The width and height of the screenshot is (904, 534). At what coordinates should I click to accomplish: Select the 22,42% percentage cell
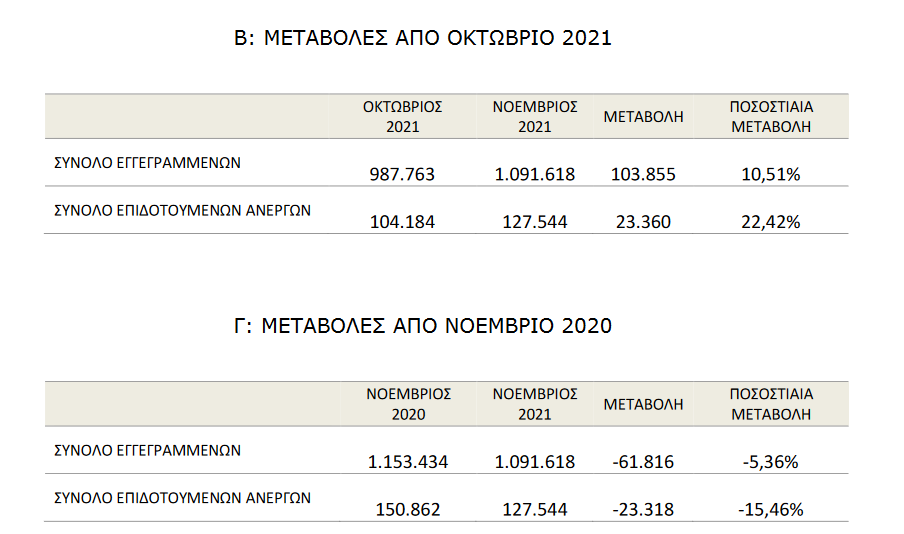tap(771, 222)
